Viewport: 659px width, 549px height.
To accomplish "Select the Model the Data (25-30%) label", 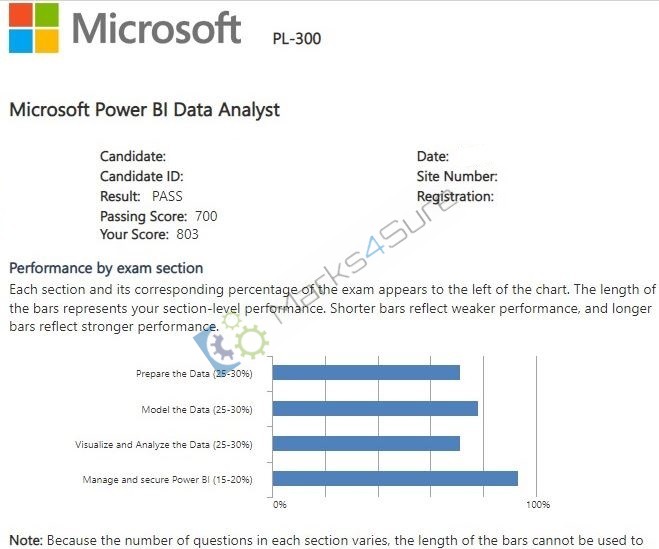I will coord(197,409).
